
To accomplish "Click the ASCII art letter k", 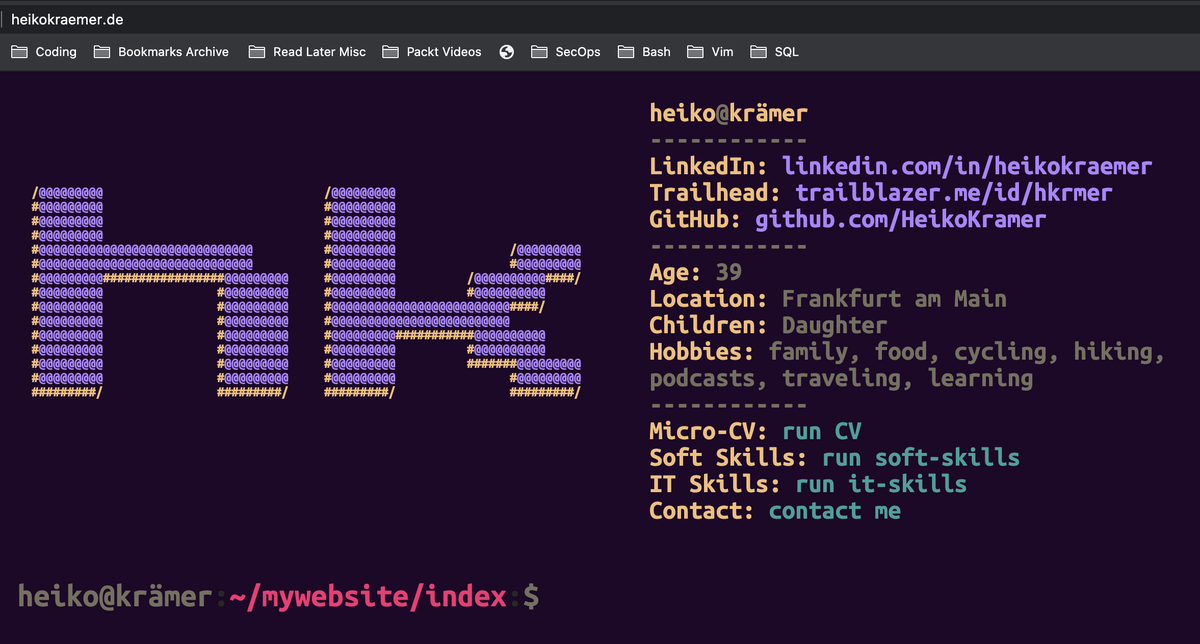I will (x=452, y=292).
